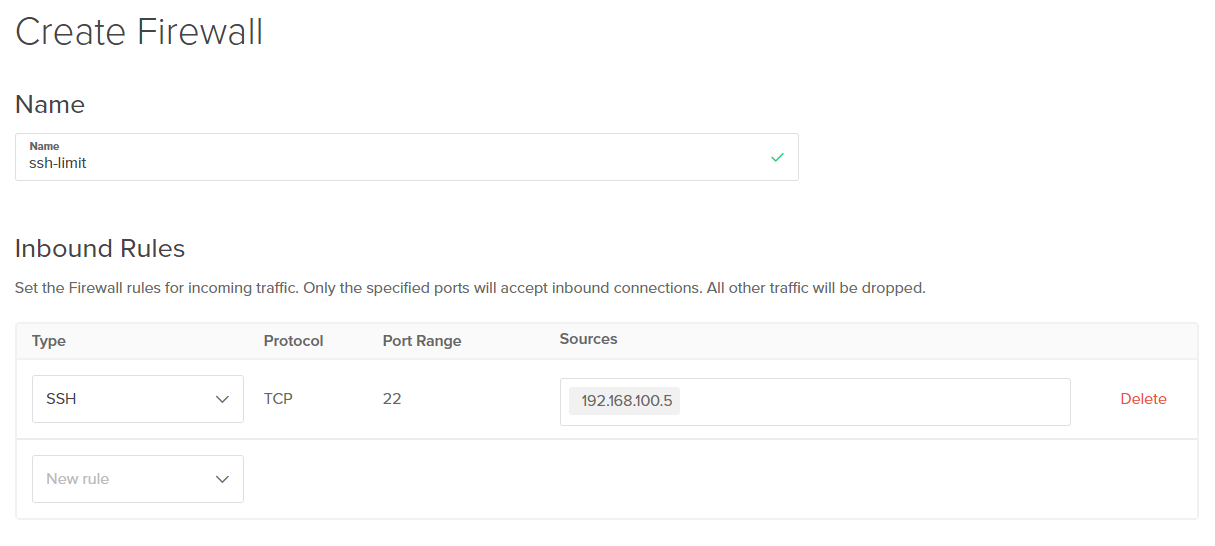
Task: Click the port range value 22
Action: pyautogui.click(x=392, y=398)
